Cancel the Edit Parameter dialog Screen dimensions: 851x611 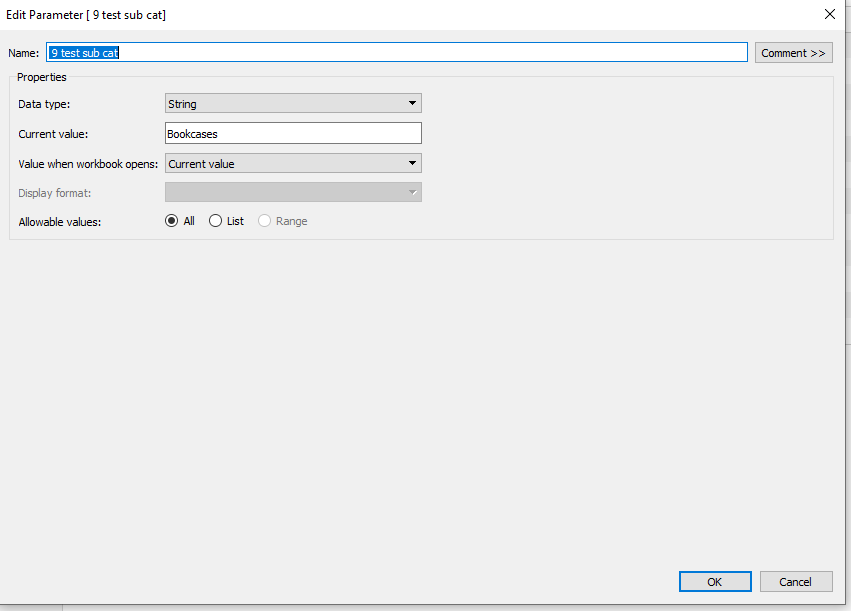point(796,582)
